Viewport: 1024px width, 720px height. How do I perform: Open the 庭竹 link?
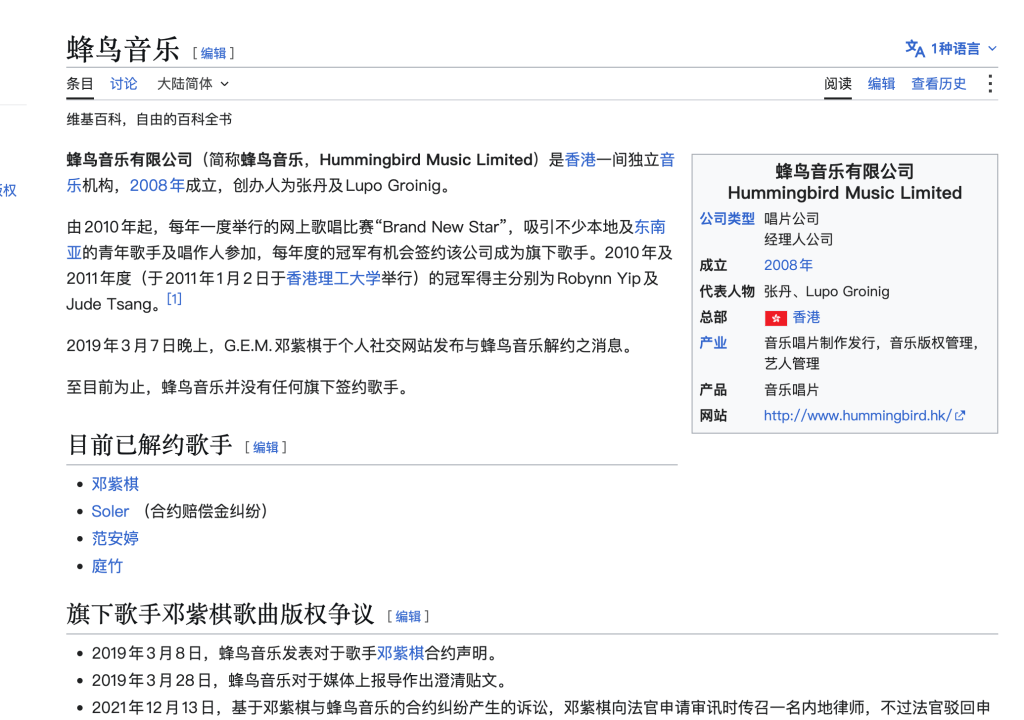pyautogui.click(x=107, y=566)
